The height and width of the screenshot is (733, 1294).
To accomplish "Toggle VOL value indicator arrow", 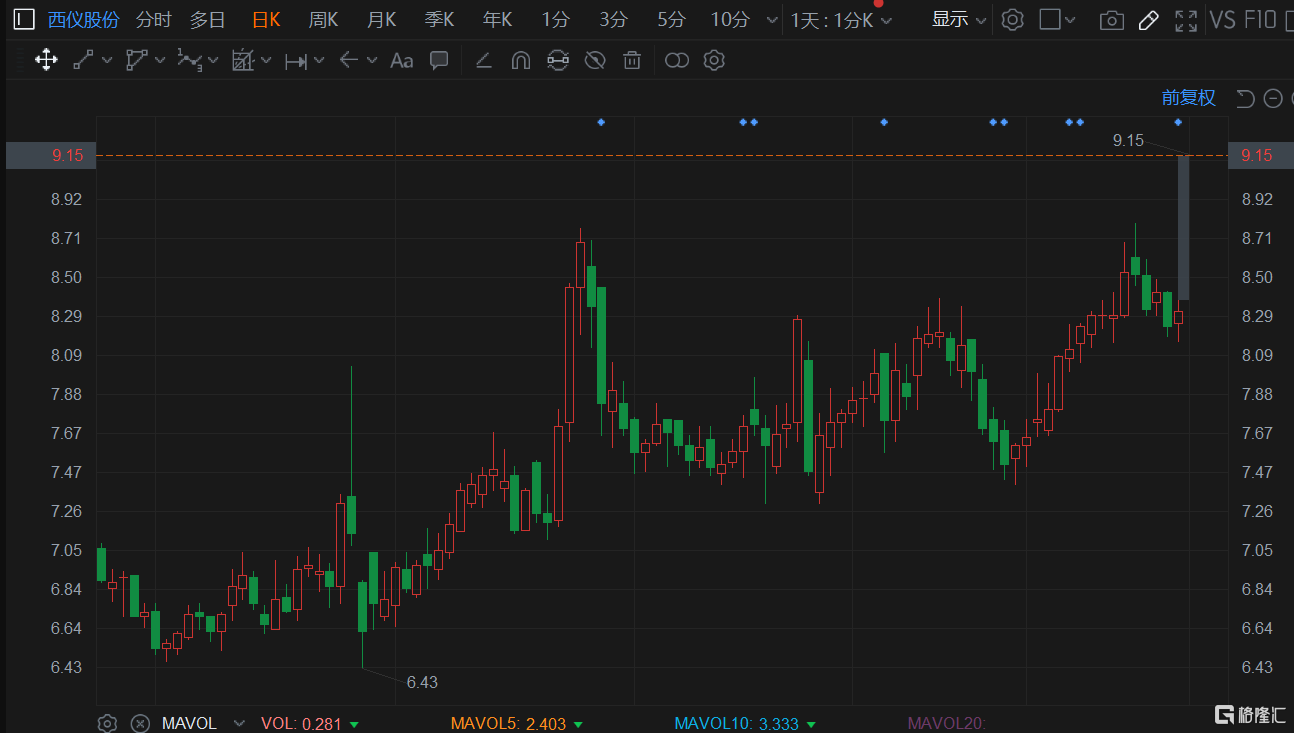I will click(354, 724).
